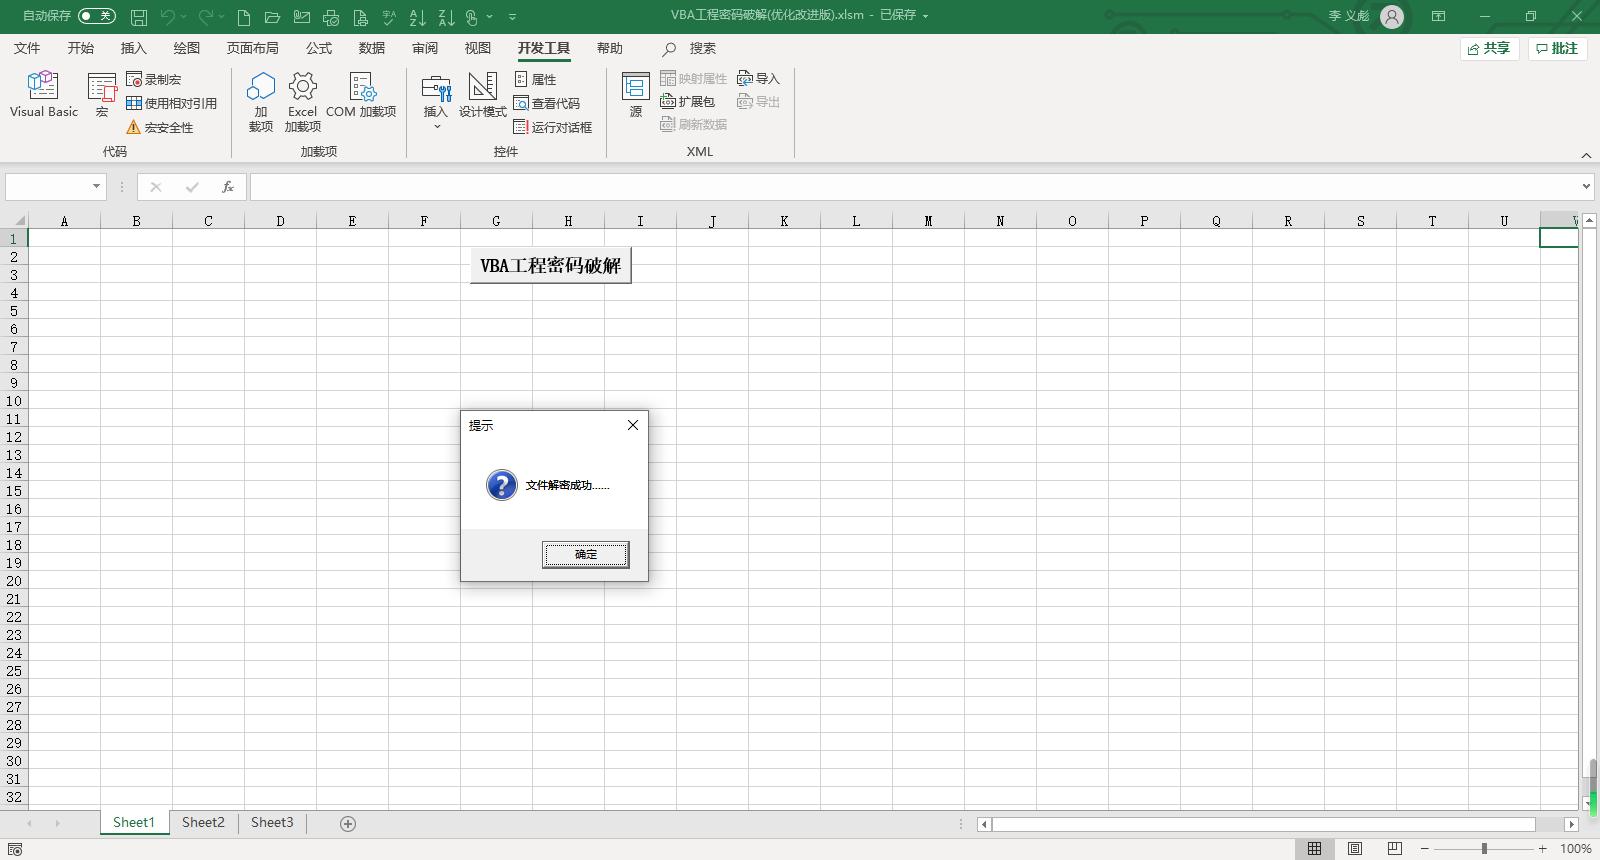Switch to the Formulas (公式) tab
This screenshot has width=1600, height=860.
319,48
